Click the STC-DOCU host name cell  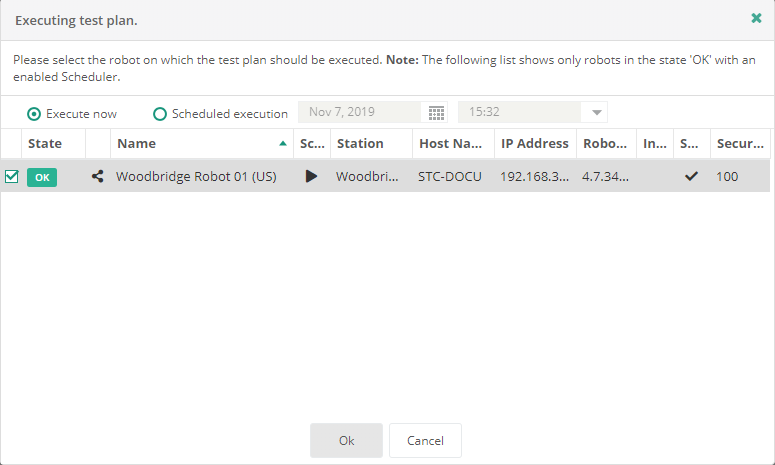[x=450, y=176]
